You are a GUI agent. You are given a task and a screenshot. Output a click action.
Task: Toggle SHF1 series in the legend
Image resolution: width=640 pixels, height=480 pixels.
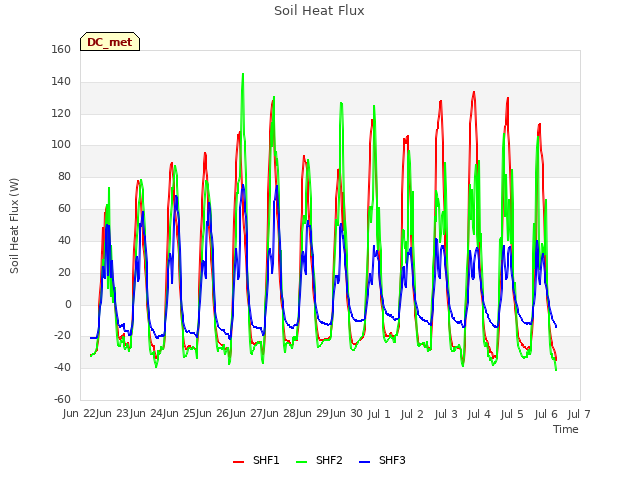256,460
